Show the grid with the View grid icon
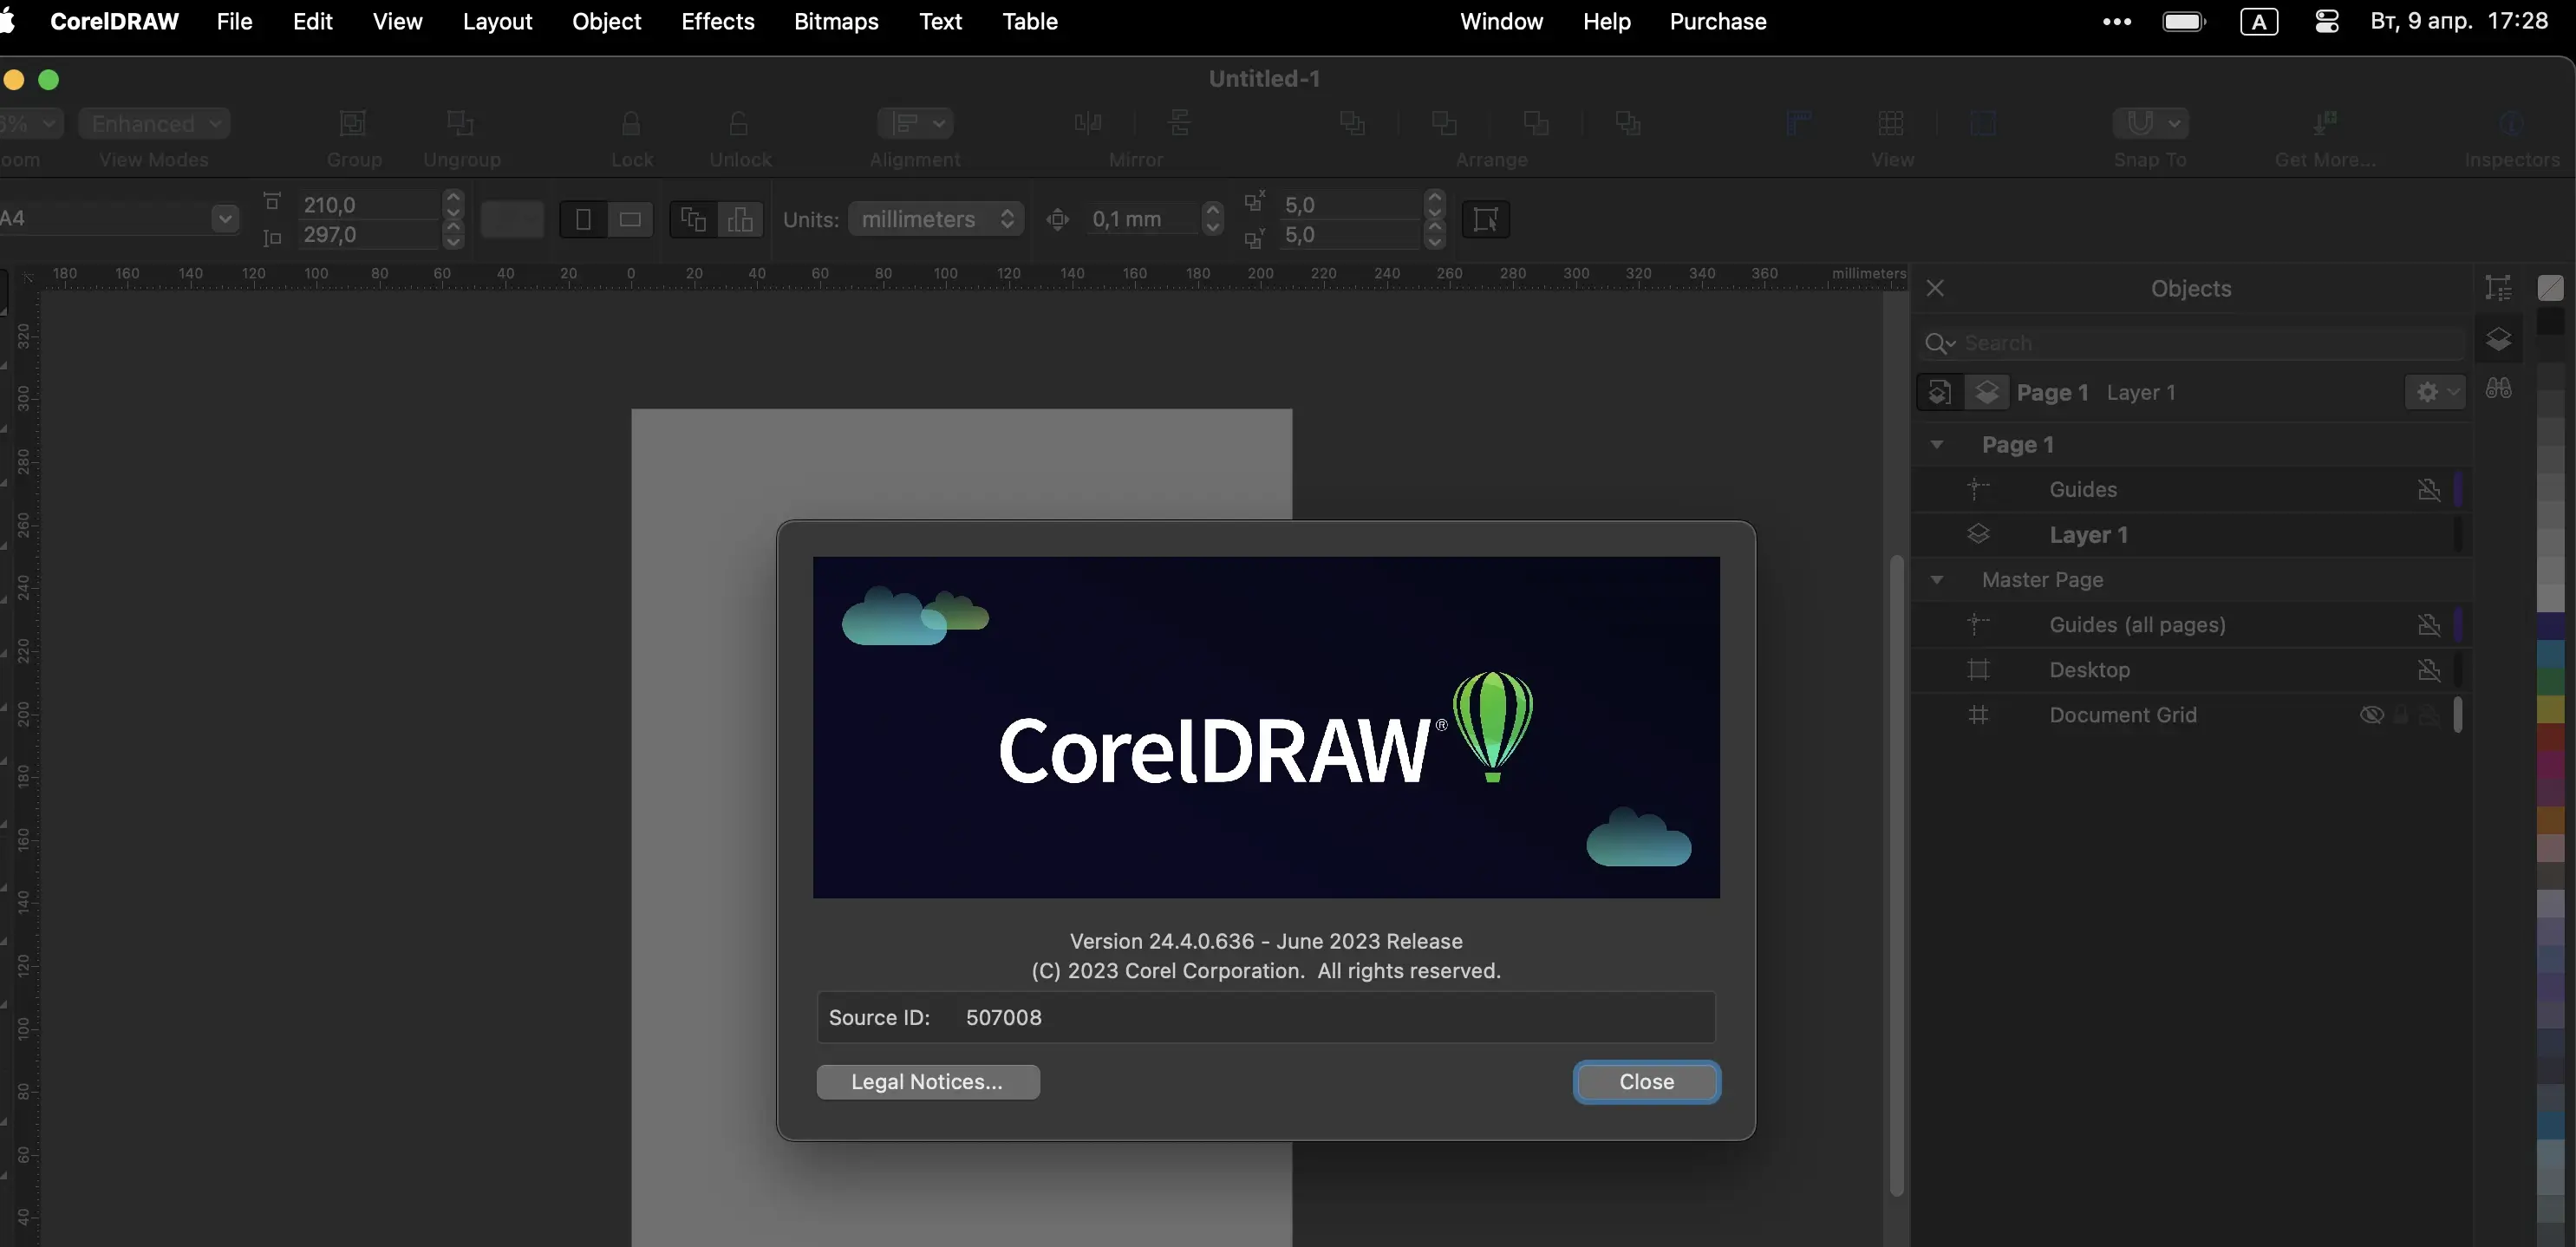The image size is (2576, 1247). 1891,123
